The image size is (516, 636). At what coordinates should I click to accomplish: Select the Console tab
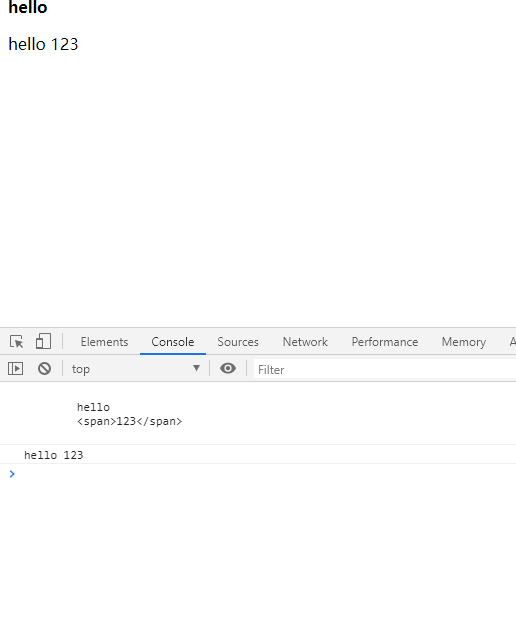pos(173,342)
